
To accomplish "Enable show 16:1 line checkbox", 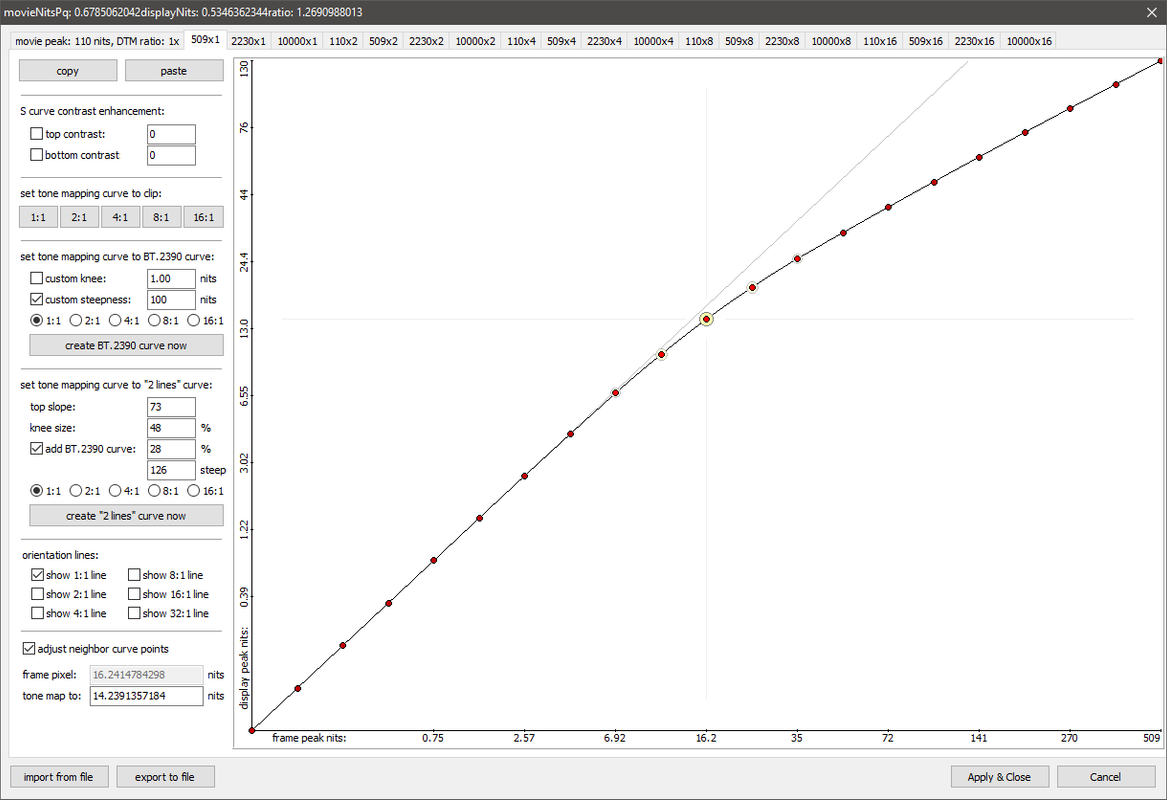I will click(134, 594).
